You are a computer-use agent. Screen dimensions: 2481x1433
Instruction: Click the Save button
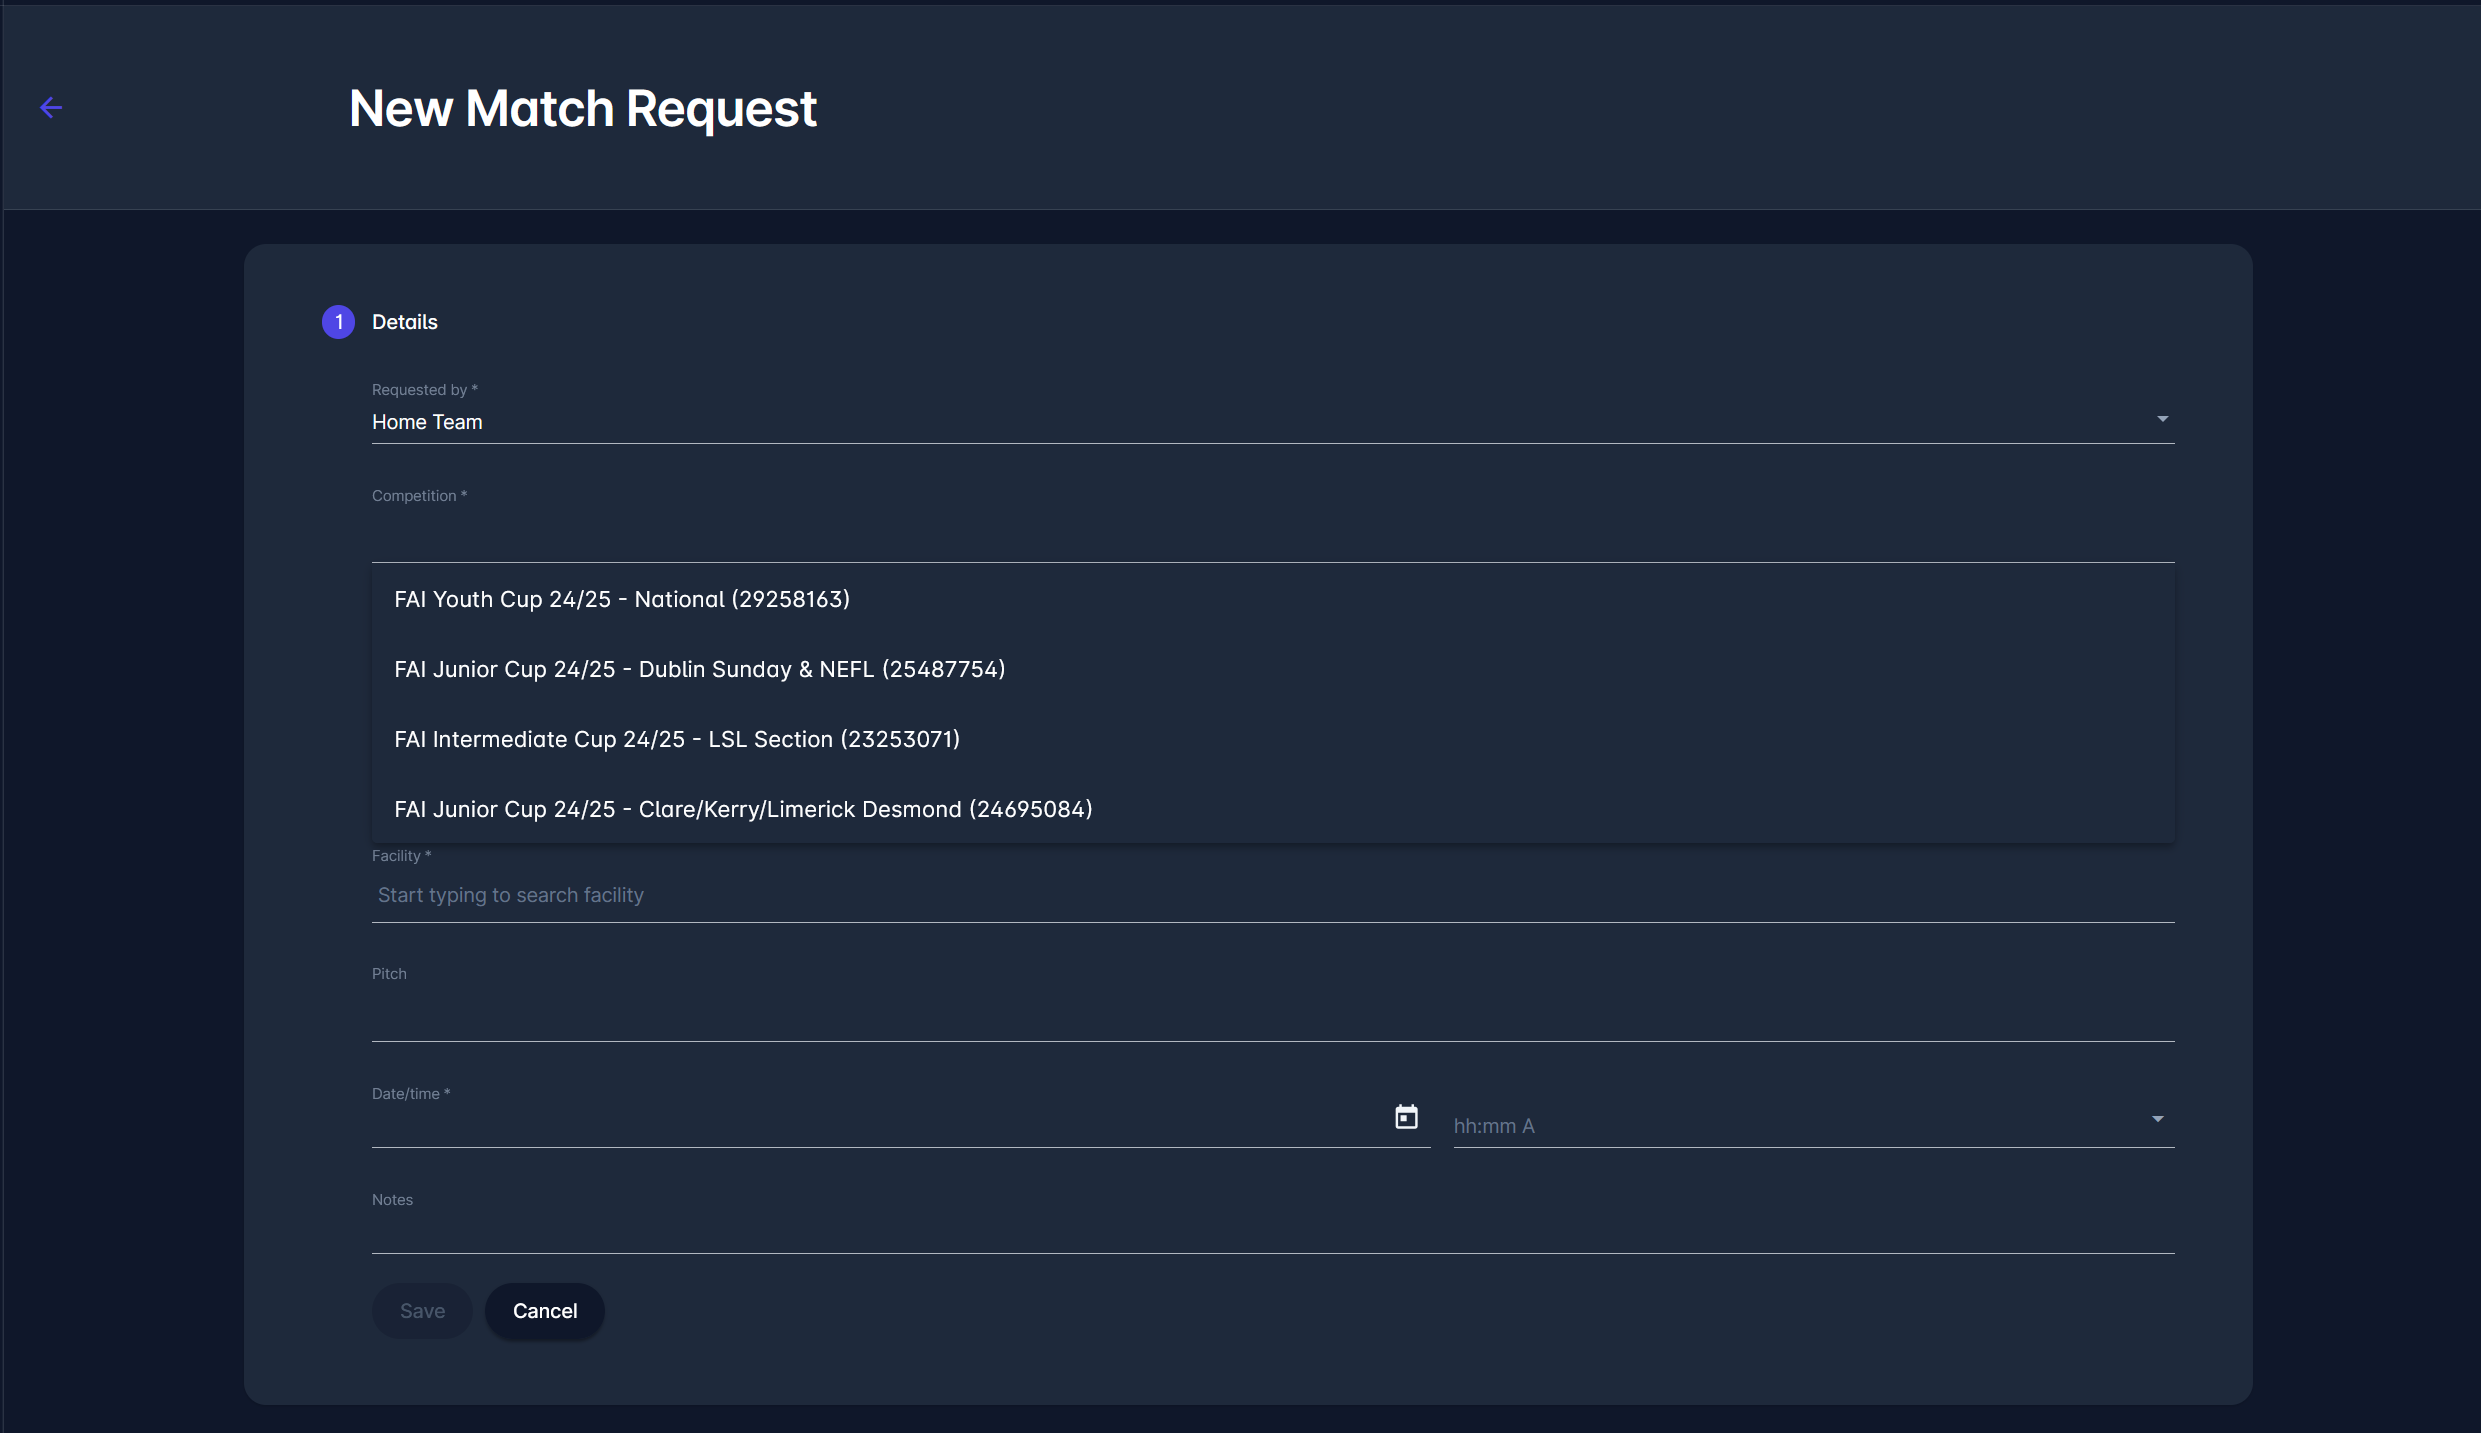(422, 1311)
